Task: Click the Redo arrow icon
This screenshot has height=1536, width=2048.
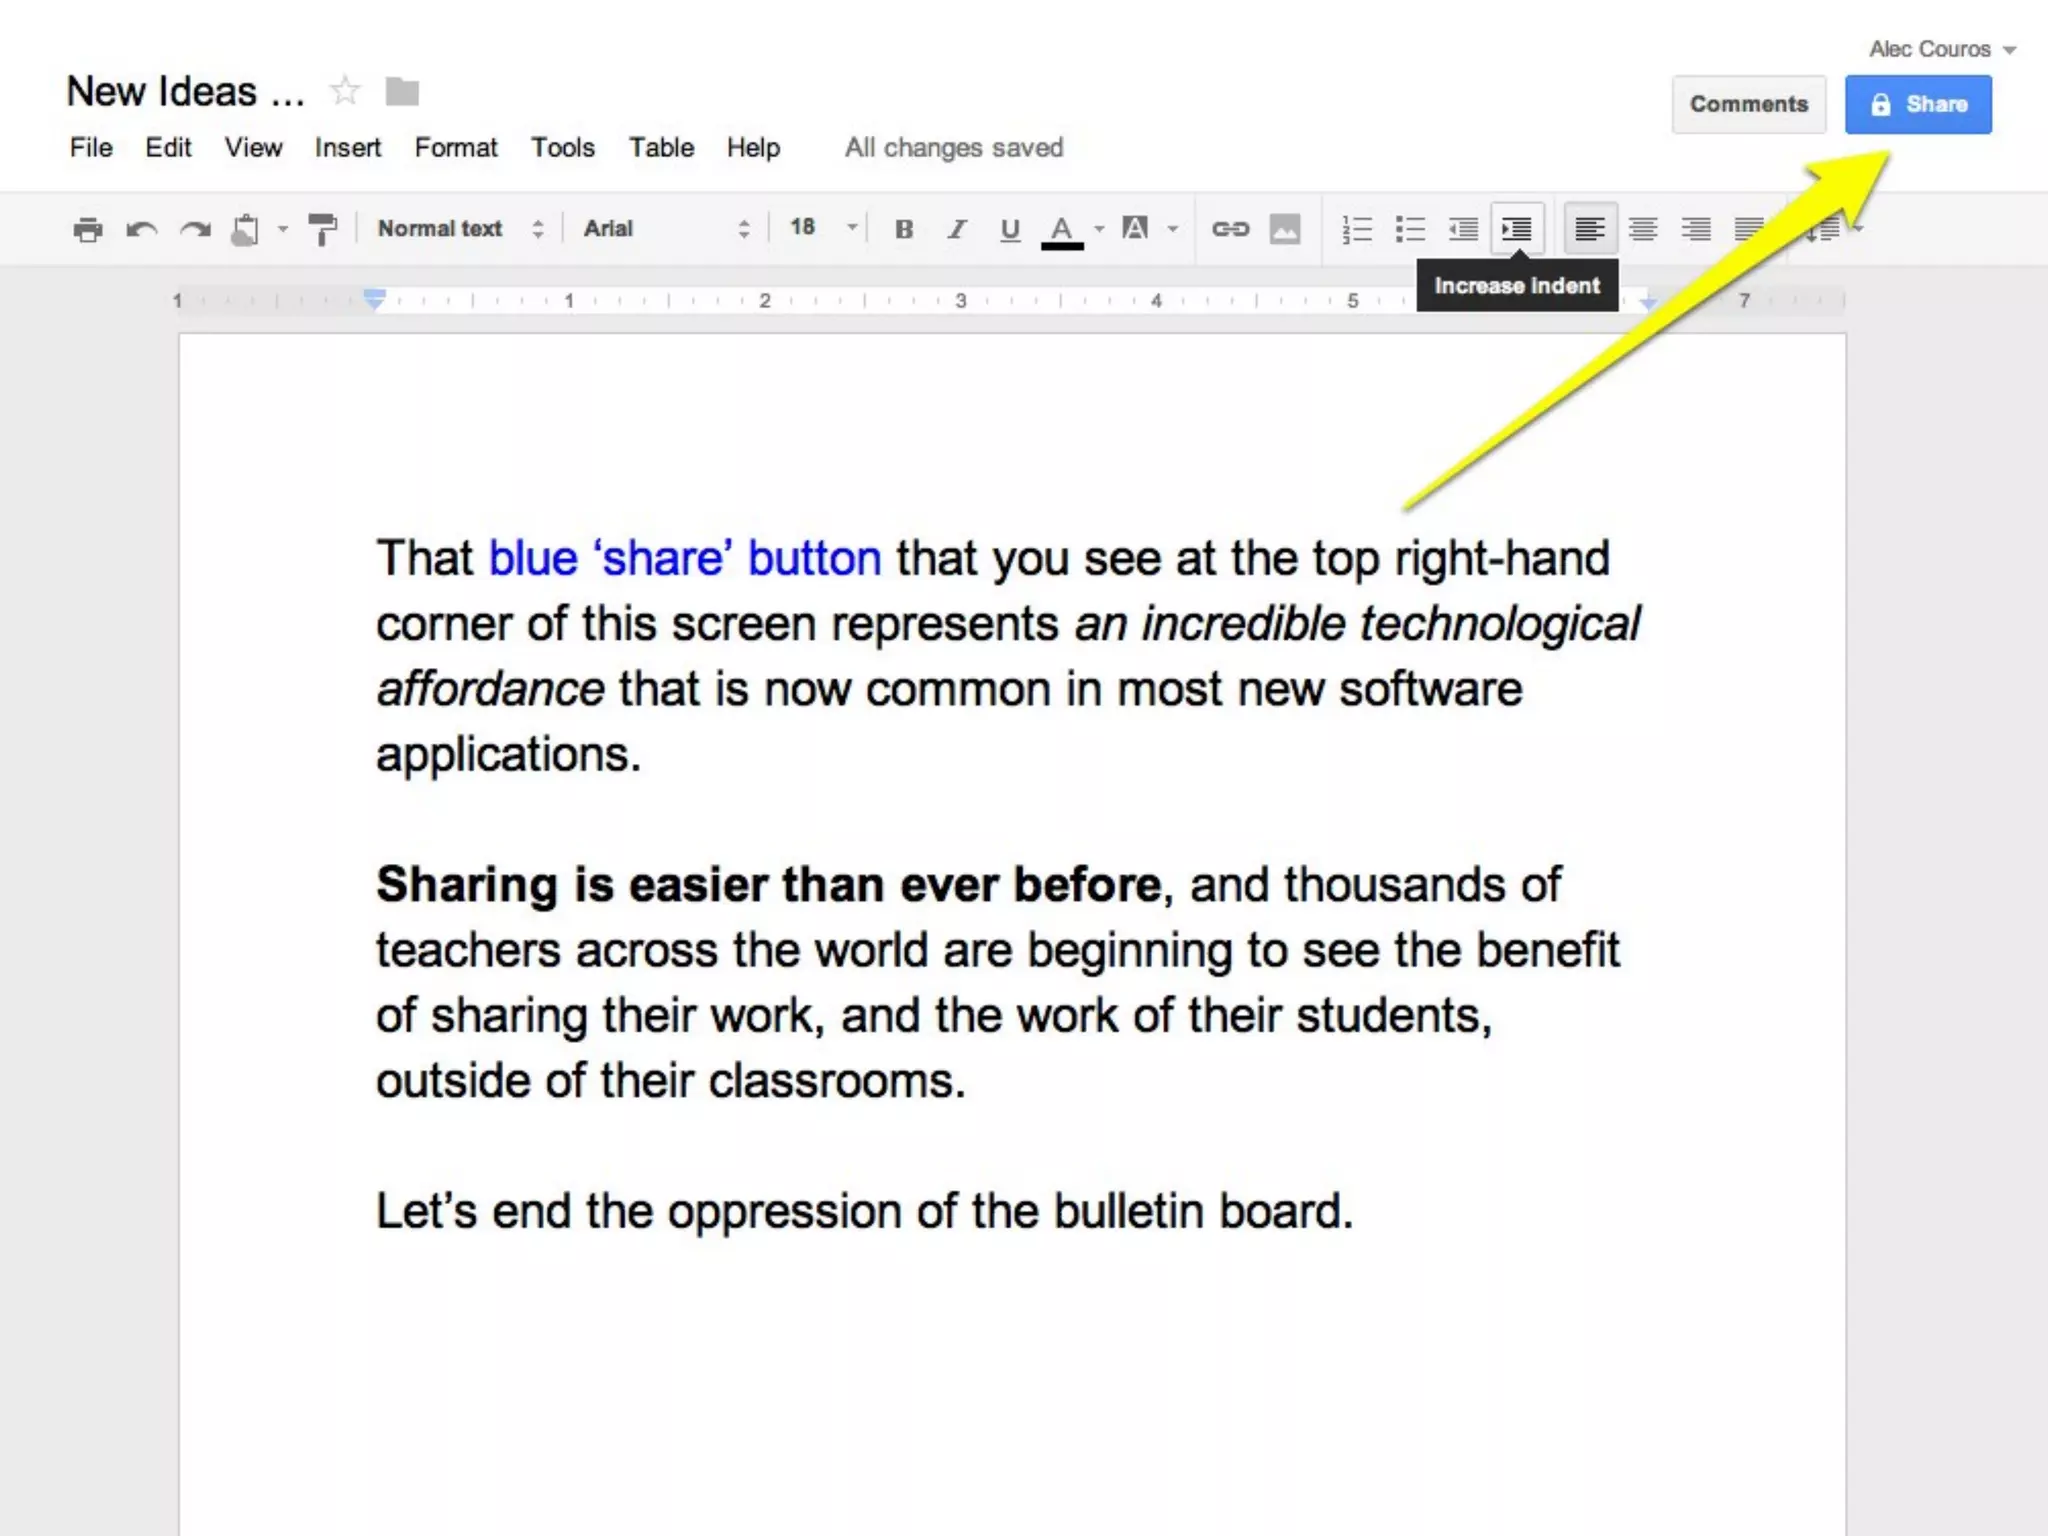Action: [x=195, y=229]
